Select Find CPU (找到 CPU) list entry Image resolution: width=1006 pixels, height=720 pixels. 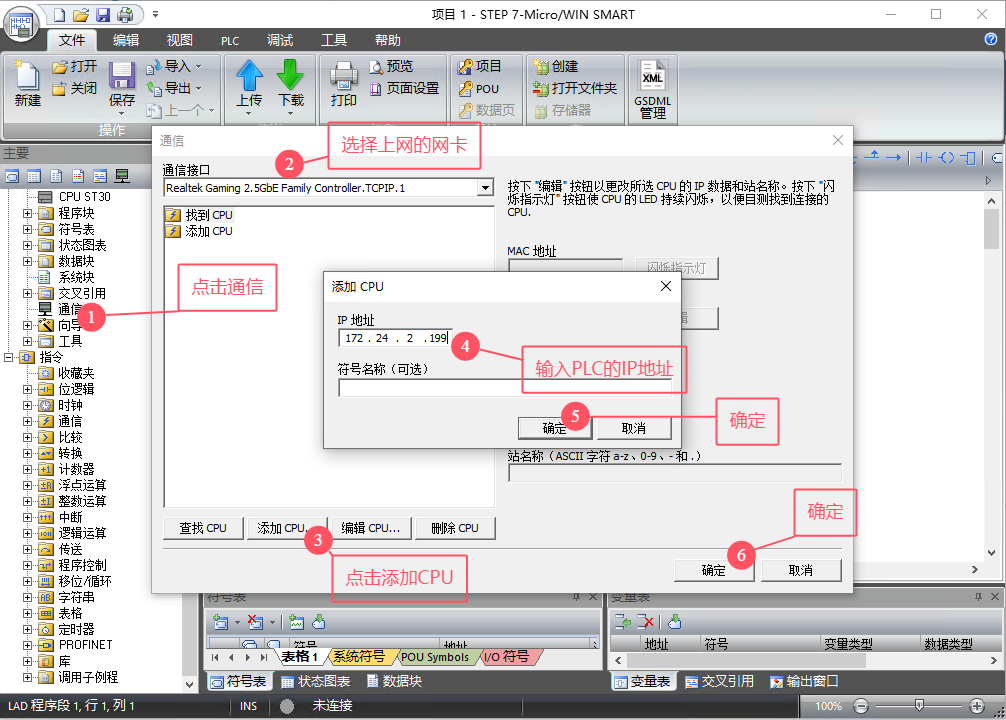[199, 215]
